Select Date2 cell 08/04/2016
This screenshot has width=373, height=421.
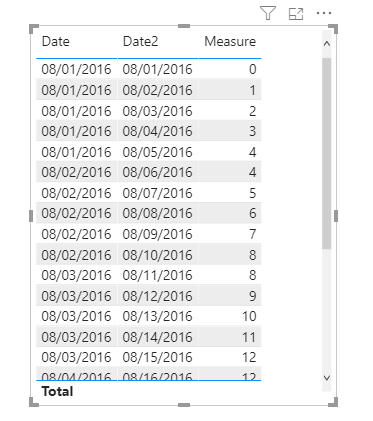(x=157, y=131)
